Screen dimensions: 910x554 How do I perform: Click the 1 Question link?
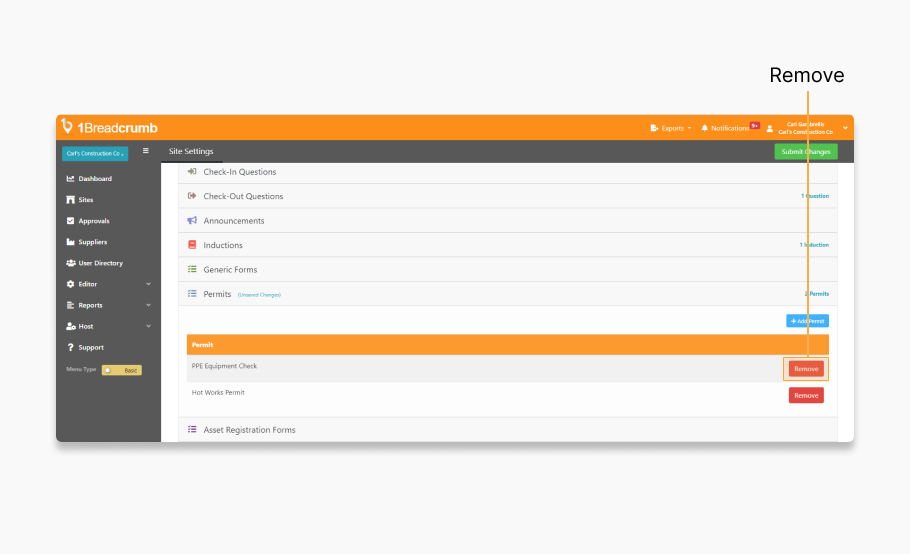point(815,196)
